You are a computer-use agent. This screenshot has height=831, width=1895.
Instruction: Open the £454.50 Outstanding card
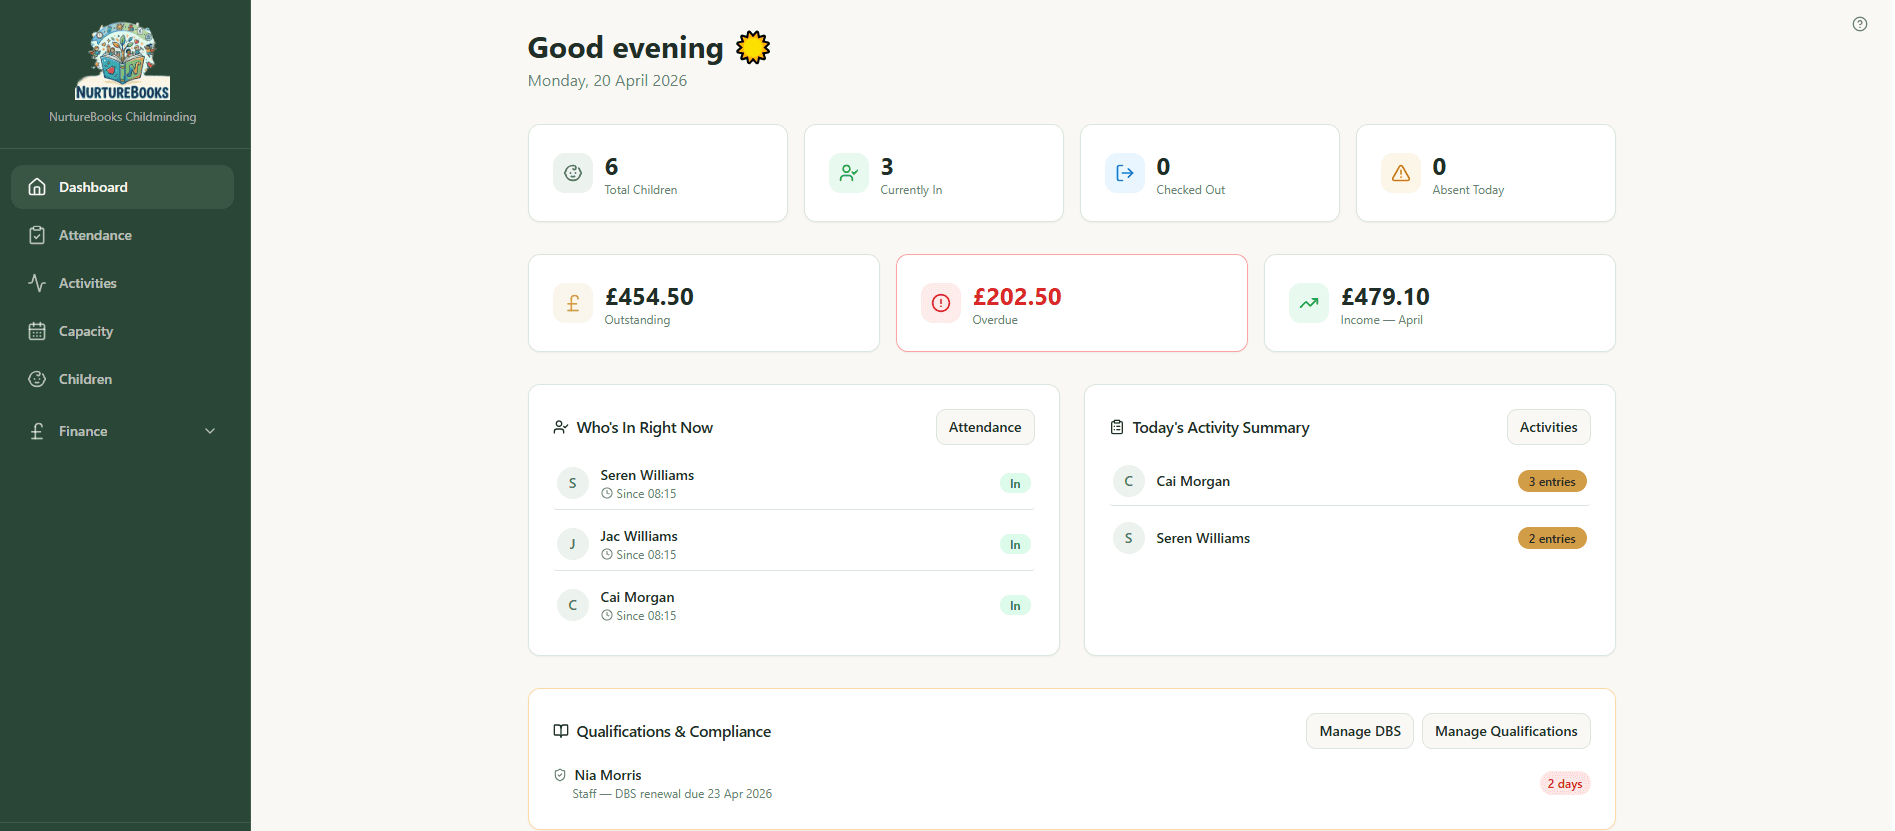(704, 303)
